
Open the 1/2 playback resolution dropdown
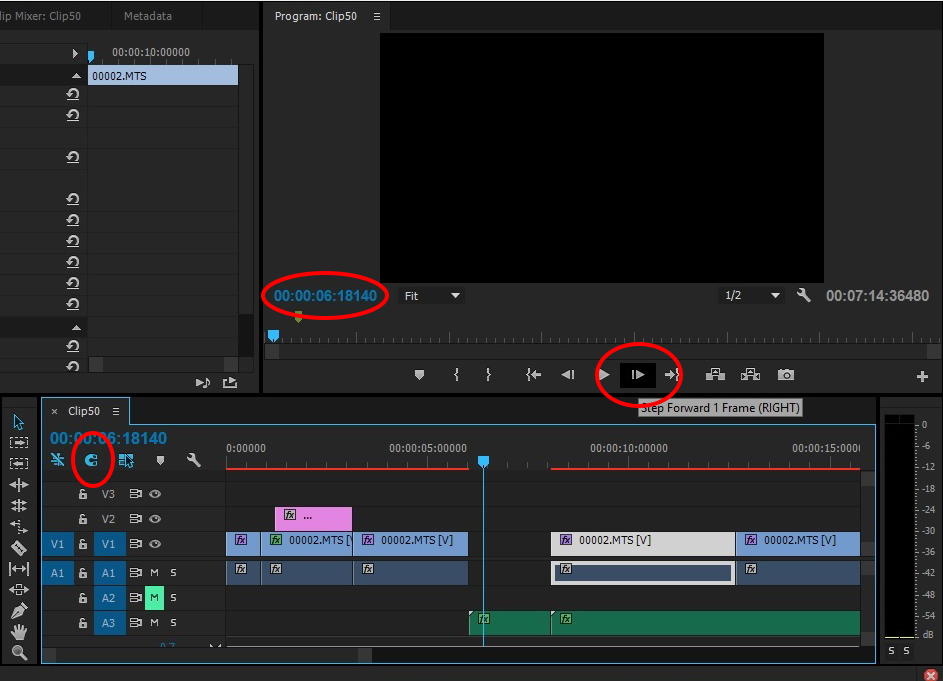click(752, 296)
